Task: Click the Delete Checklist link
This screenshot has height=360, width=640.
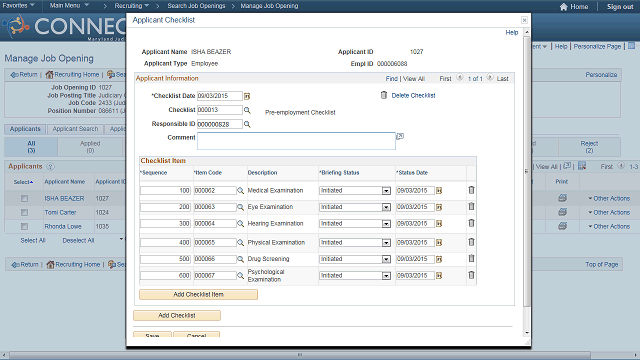Action: [x=413, y=96]
